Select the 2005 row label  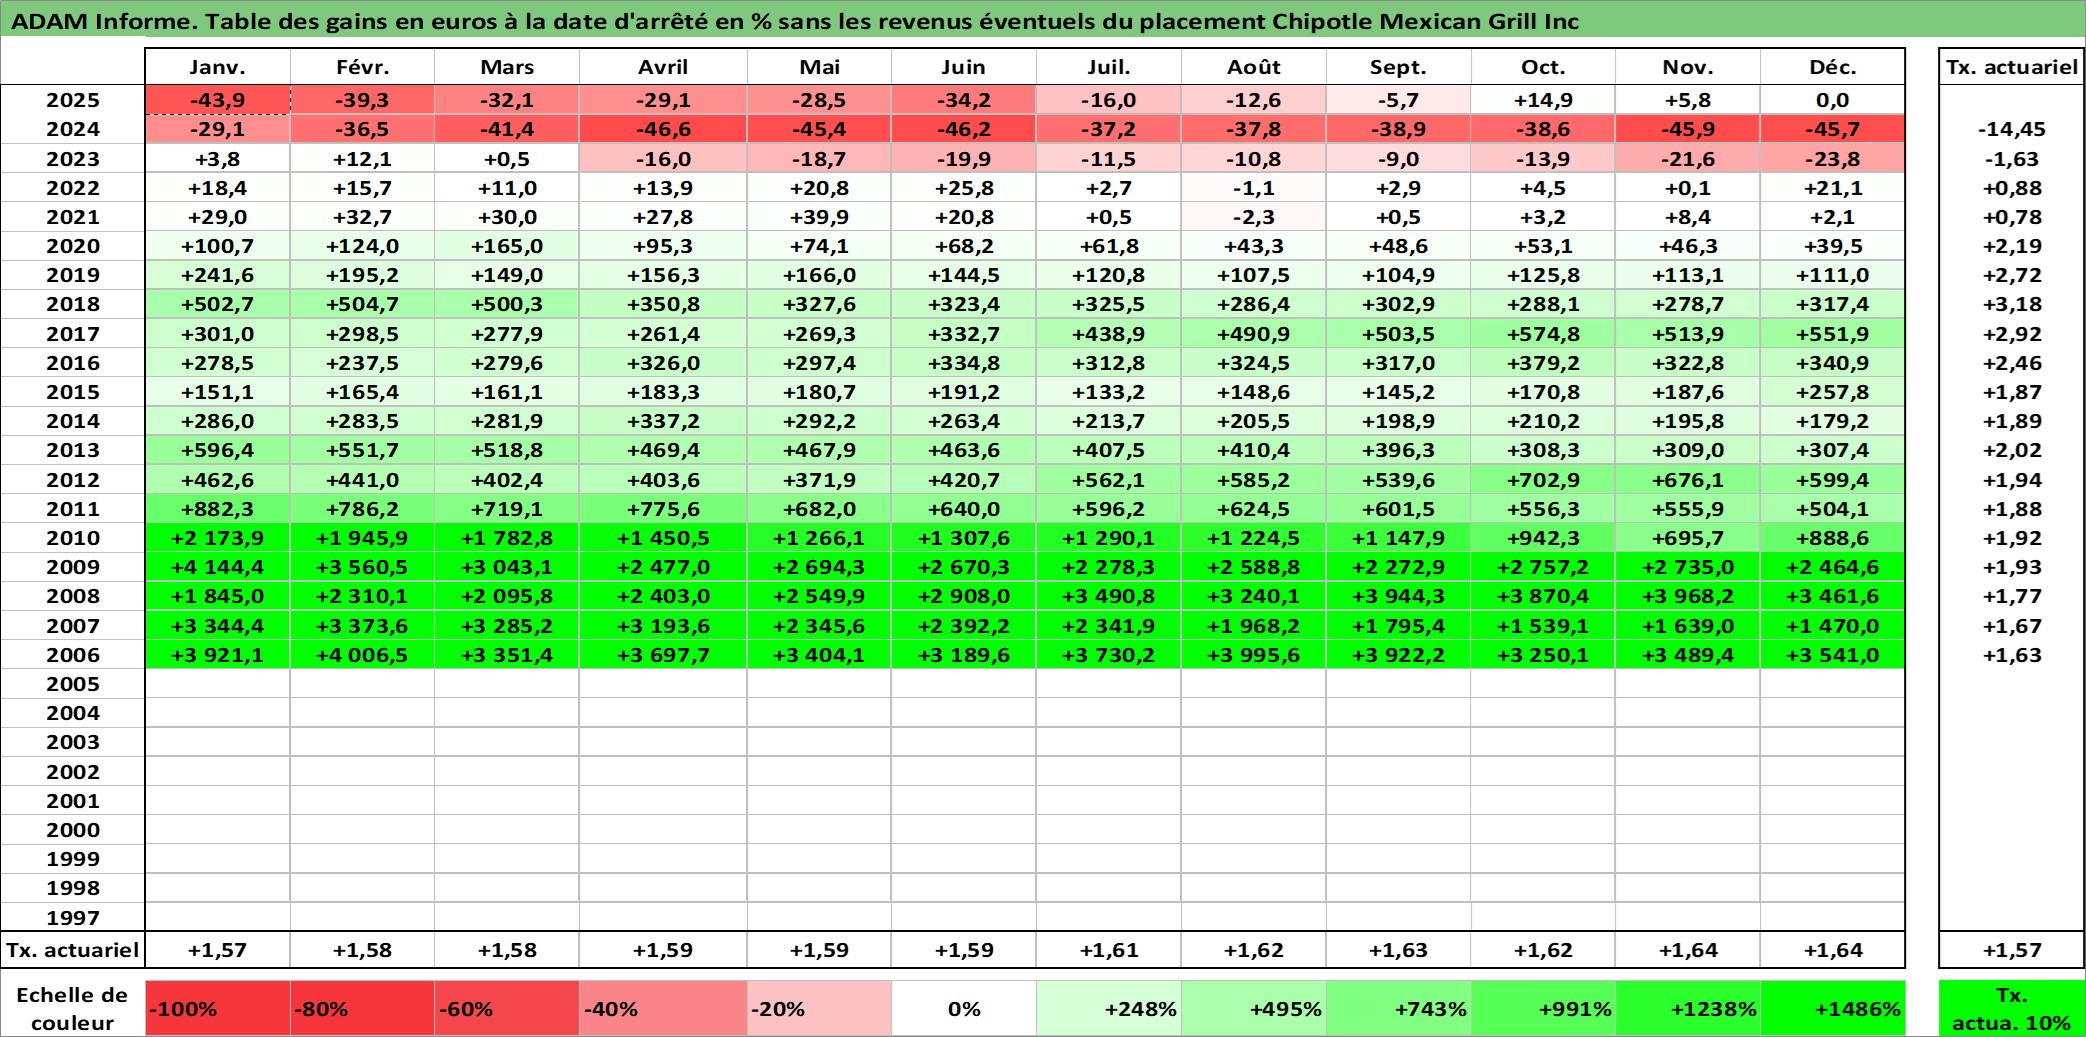tap(73, 684)
